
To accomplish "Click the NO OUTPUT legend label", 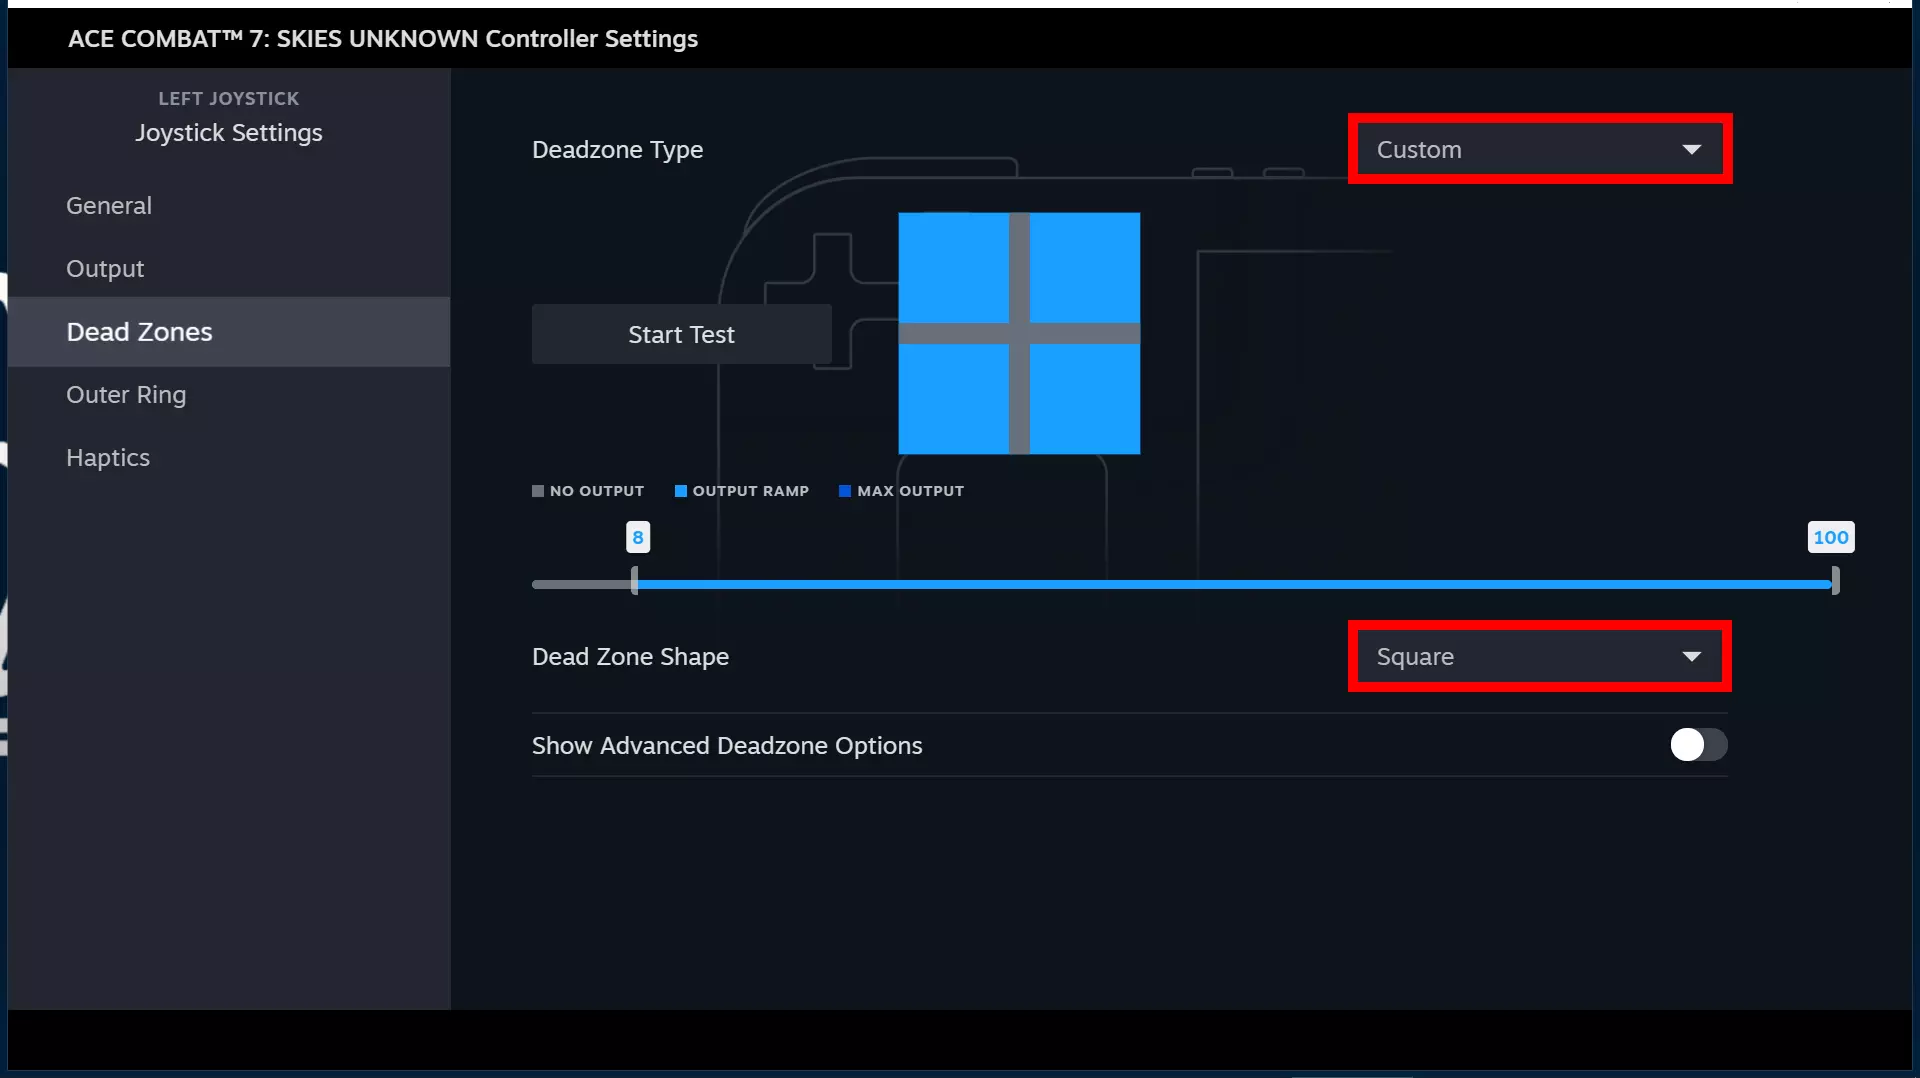I will pos(597,491).
